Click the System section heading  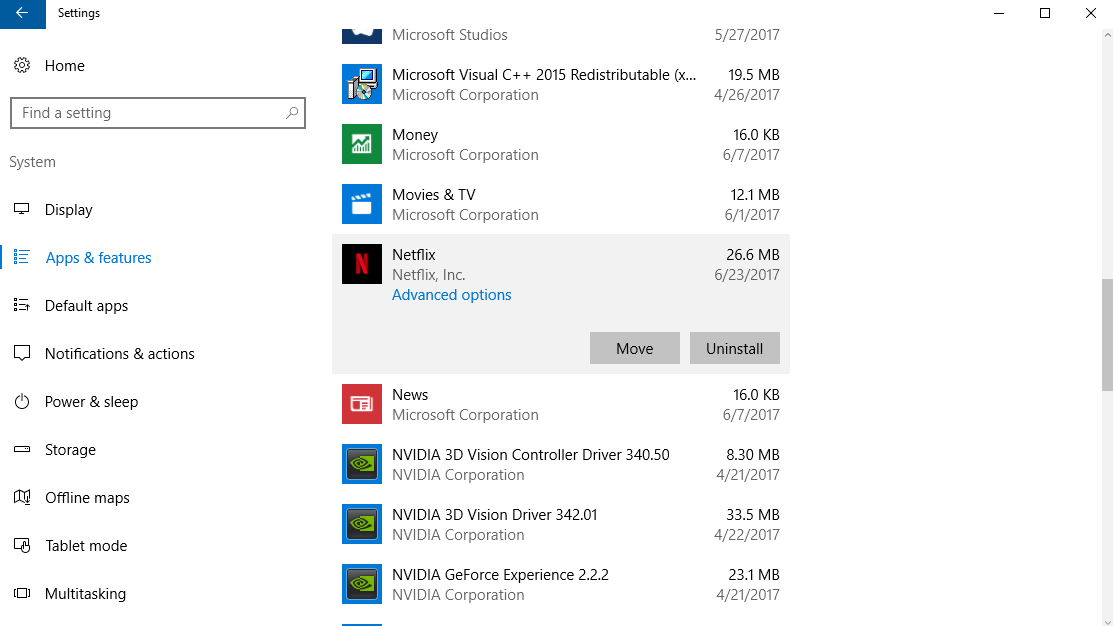point(32,162)
